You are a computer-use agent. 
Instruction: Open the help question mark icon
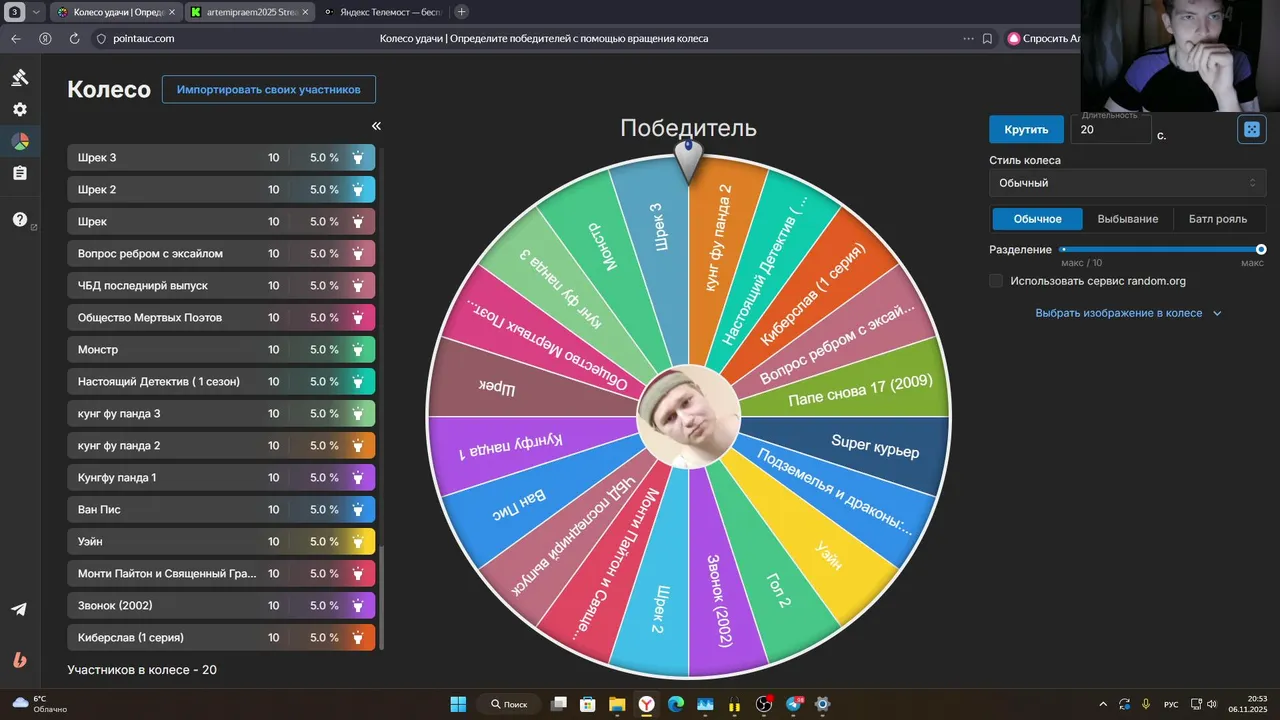pos(20,220)
